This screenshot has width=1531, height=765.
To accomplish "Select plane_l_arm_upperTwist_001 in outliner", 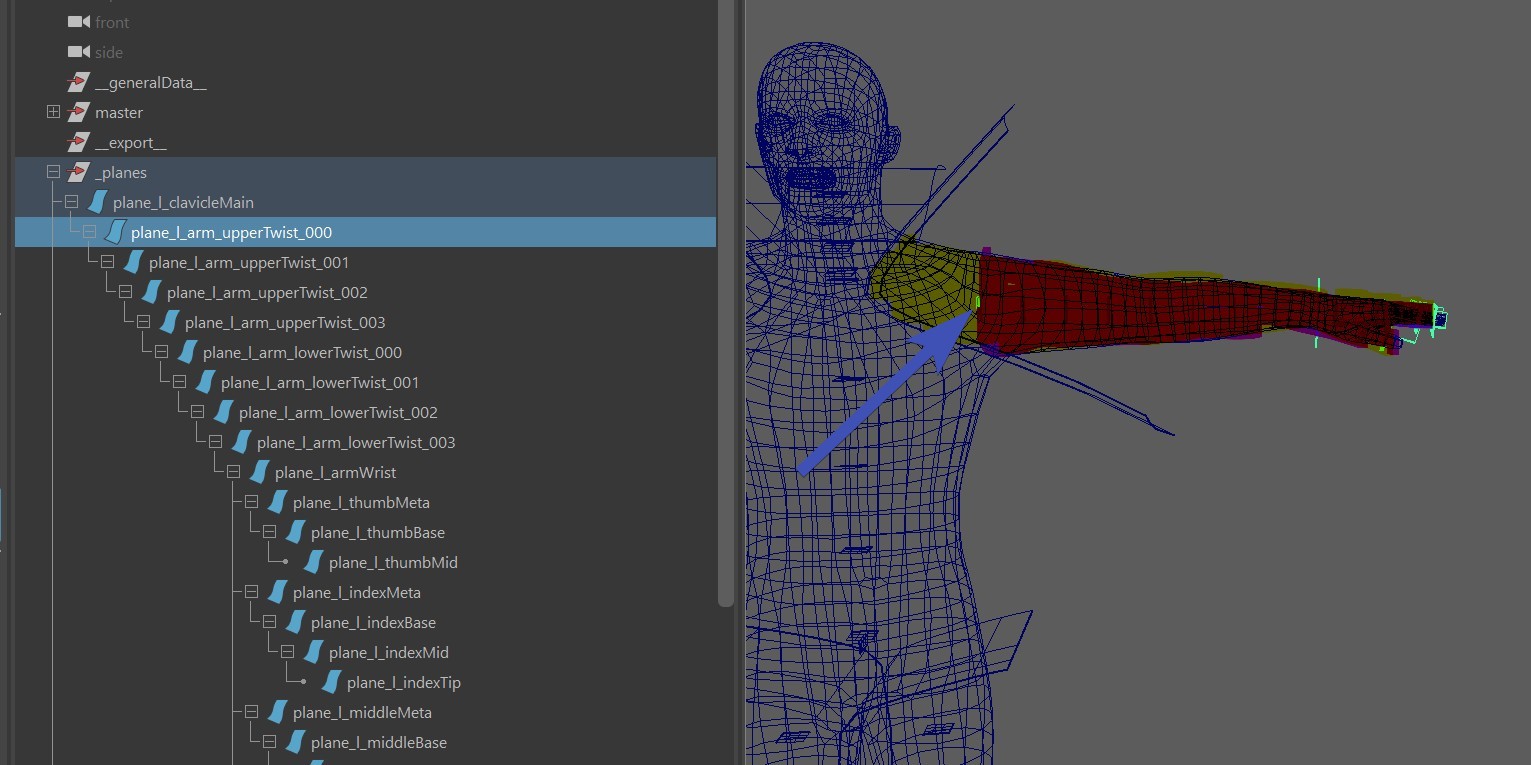I will [248, 263].
